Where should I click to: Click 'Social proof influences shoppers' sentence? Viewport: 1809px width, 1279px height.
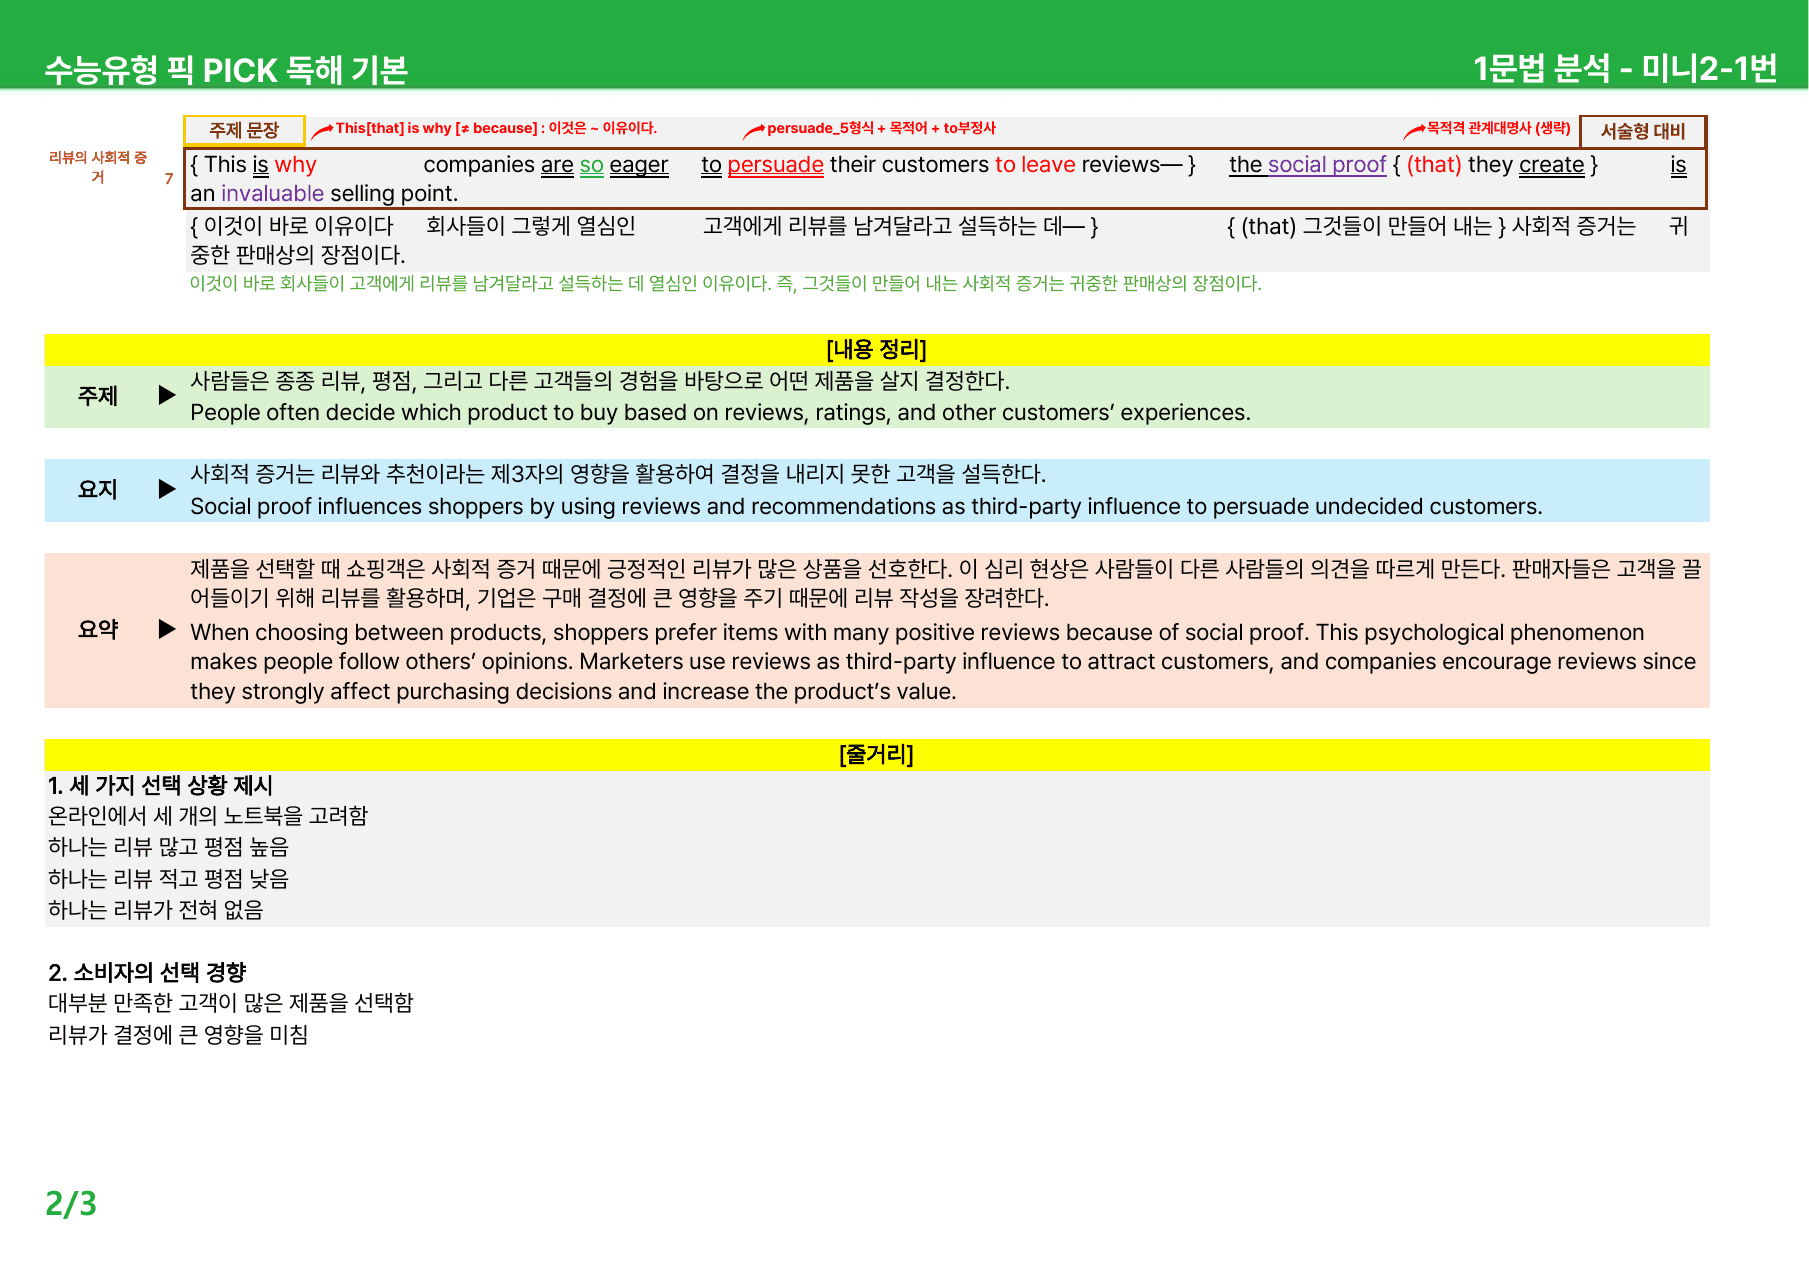point(866,506)
